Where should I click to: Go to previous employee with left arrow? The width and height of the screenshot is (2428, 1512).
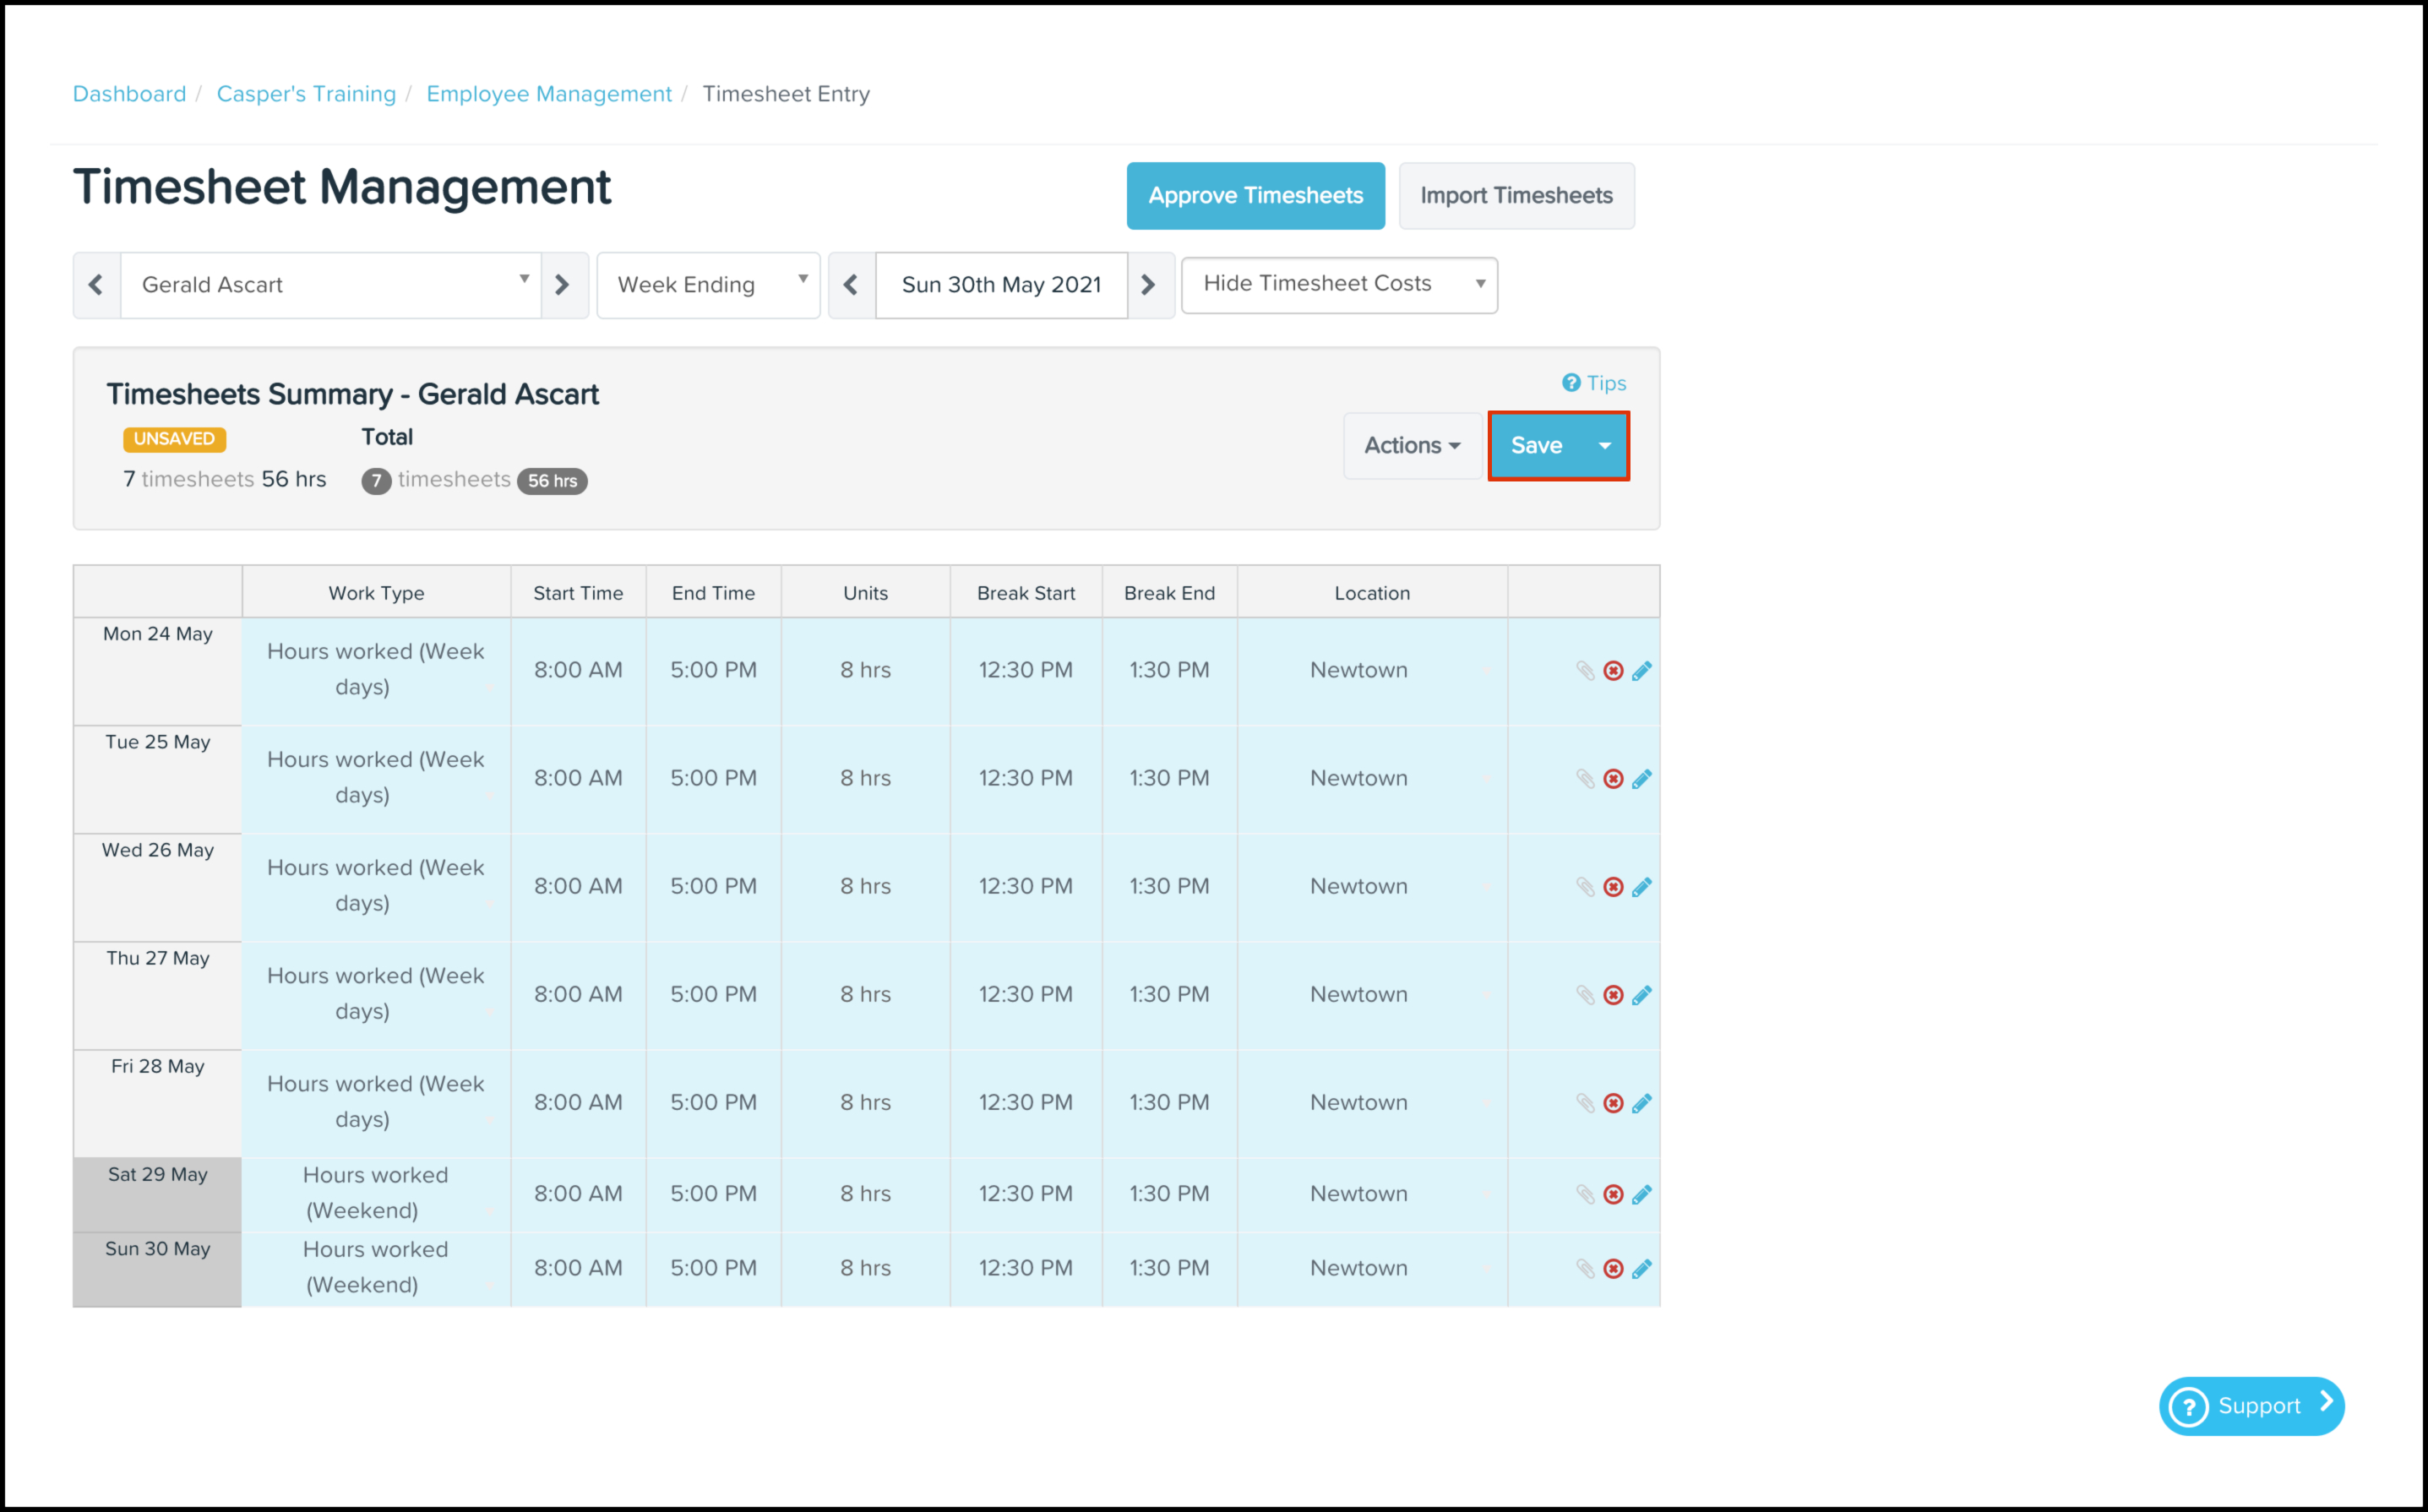pyautogui.click(x=96, y=285)
